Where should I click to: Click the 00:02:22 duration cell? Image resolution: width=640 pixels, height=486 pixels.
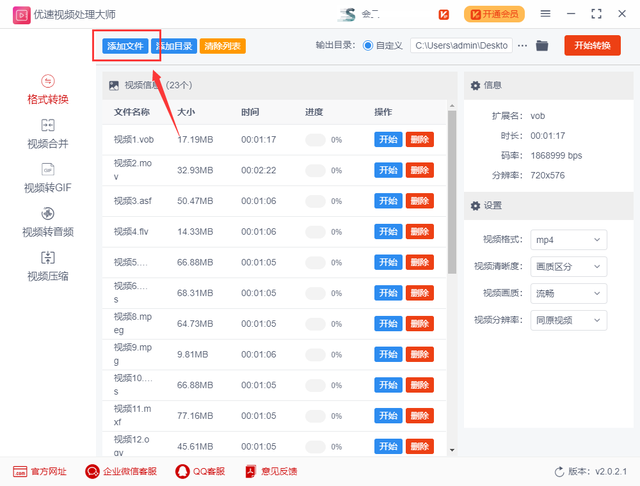[259, 170]
